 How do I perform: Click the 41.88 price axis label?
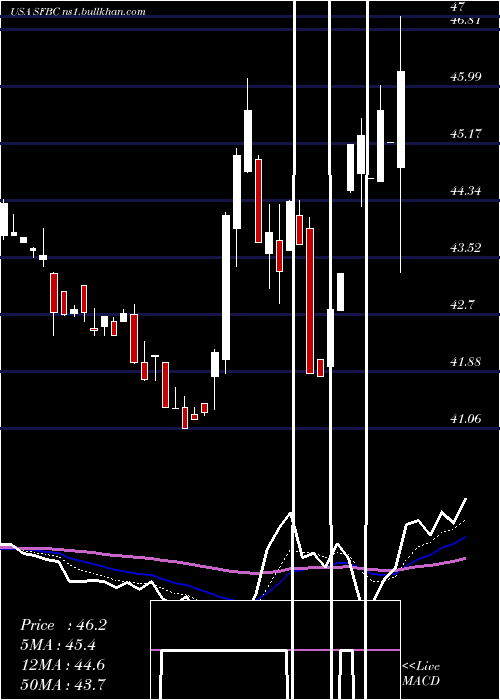click(x=466, y=362)
